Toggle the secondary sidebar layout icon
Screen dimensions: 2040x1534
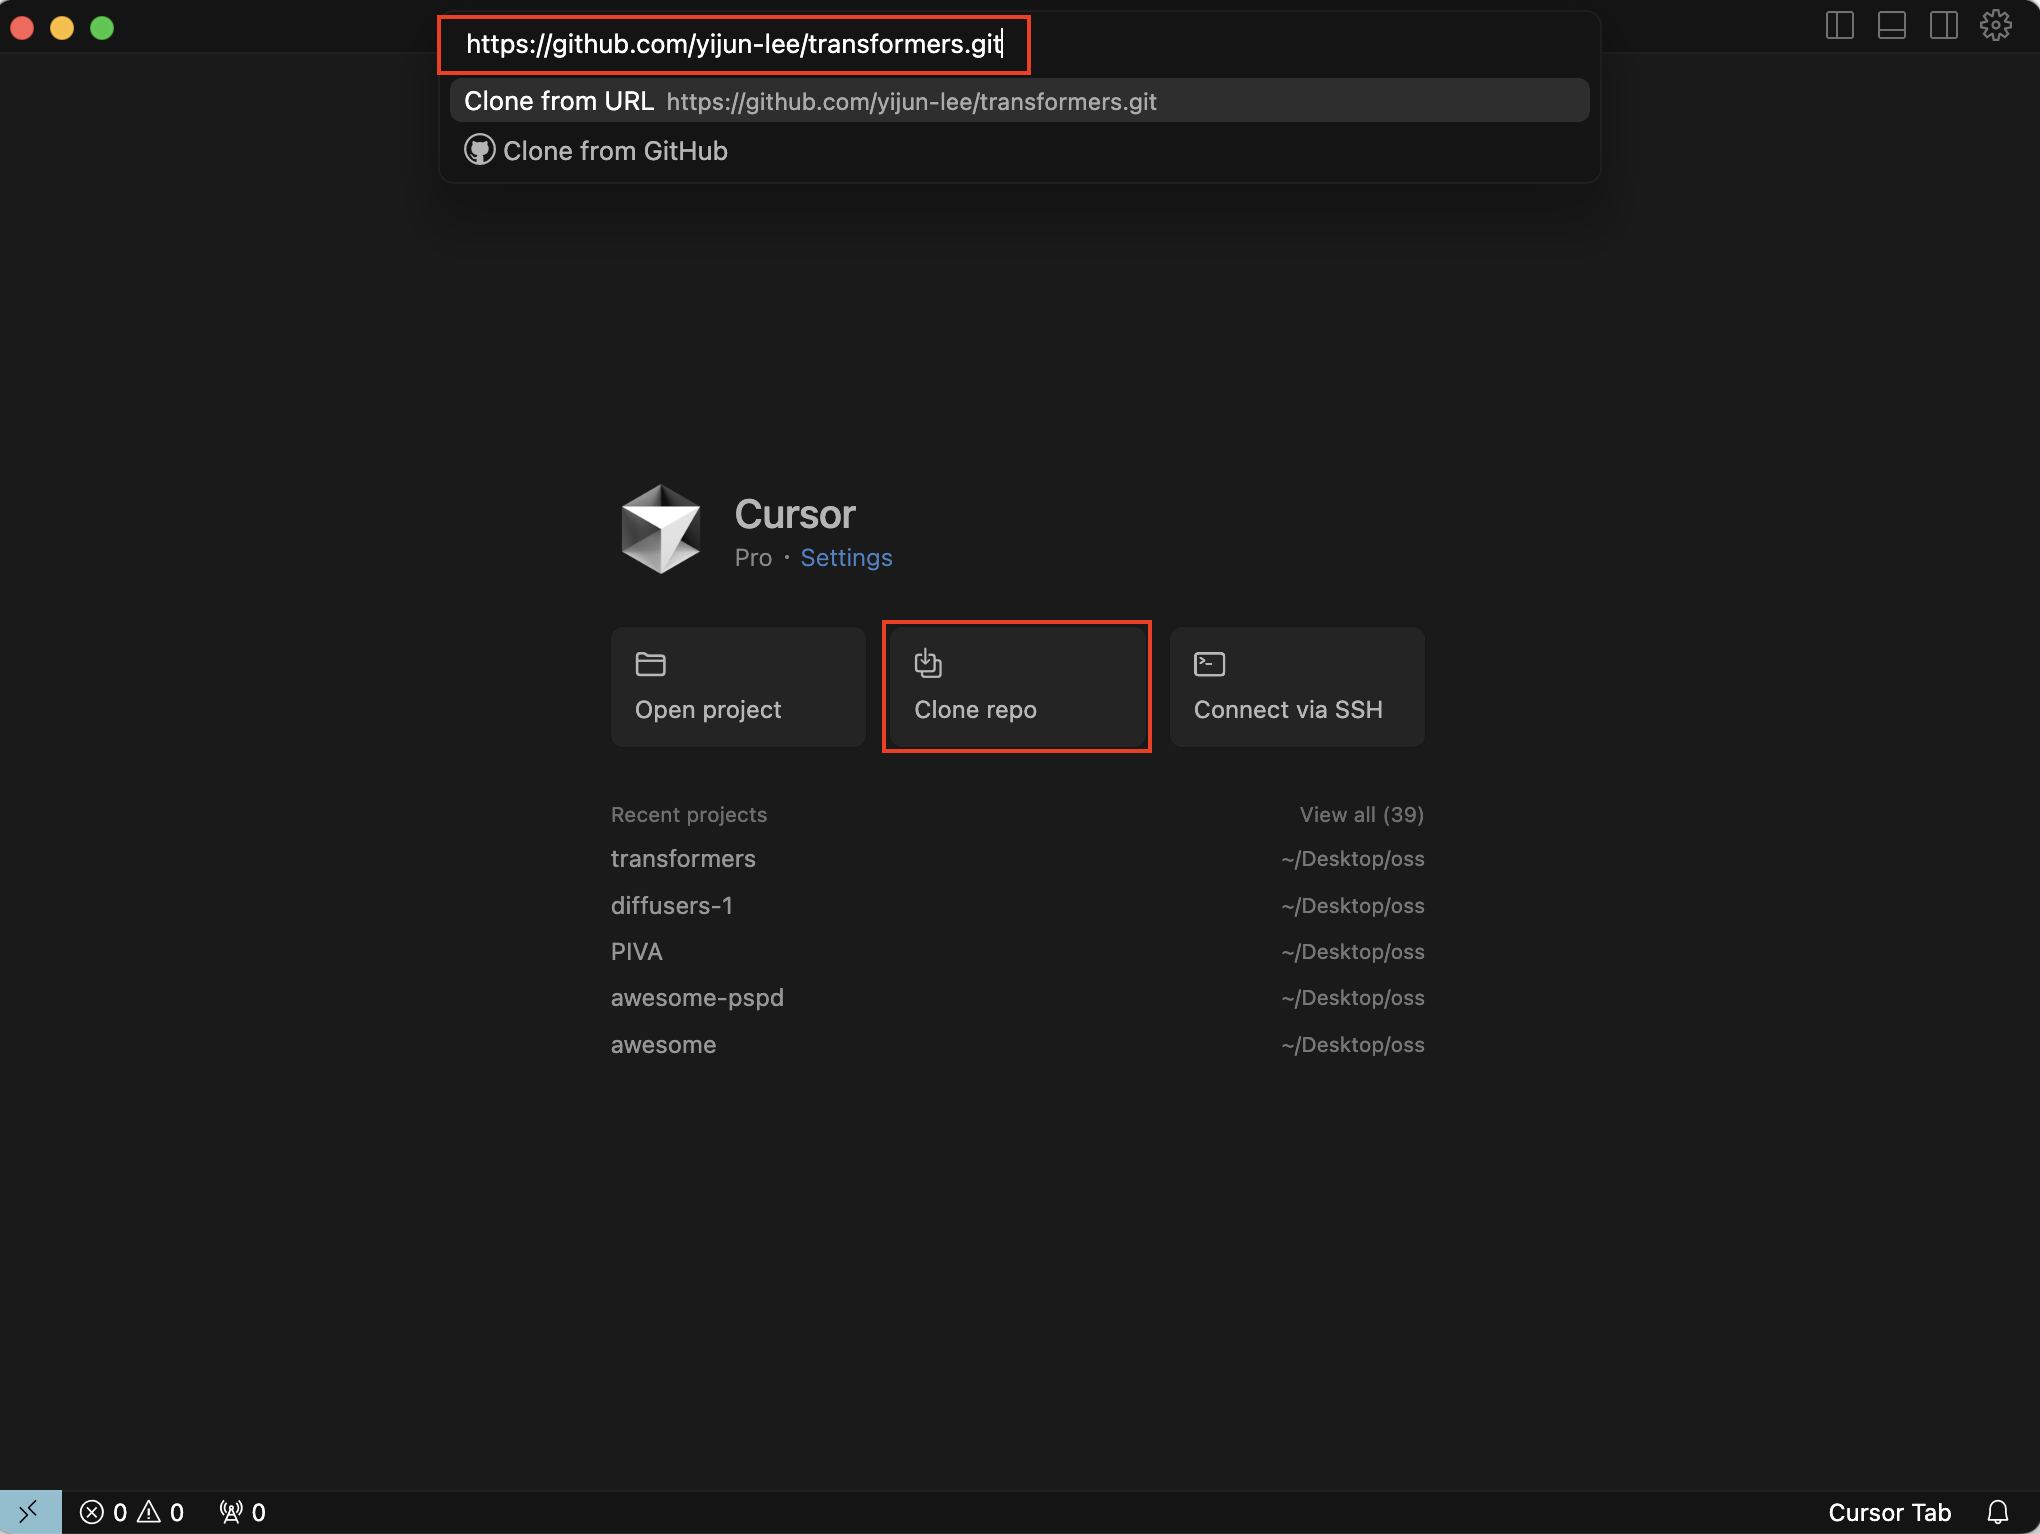pyautogui.click(x=1943, y=25)
